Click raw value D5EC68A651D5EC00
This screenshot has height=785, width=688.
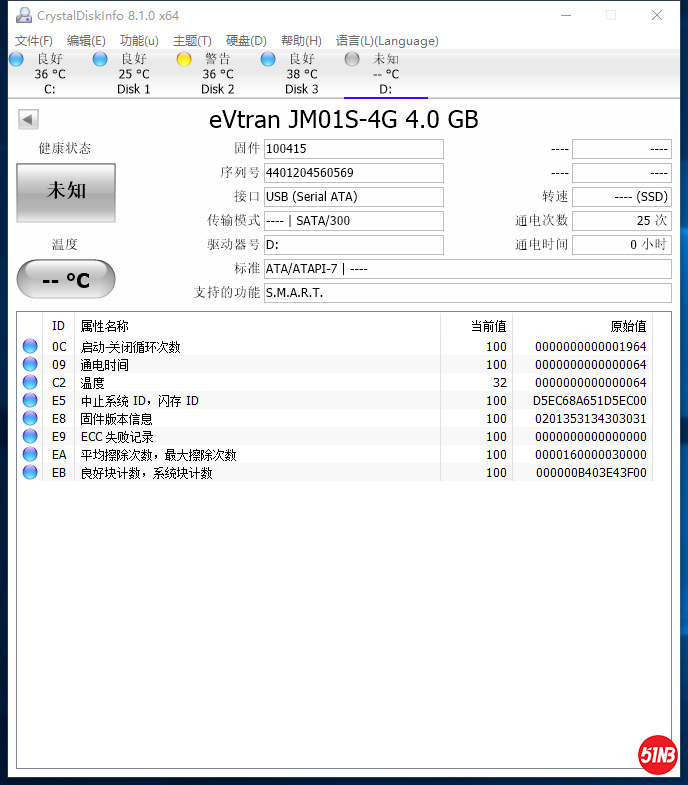(589, 401)
